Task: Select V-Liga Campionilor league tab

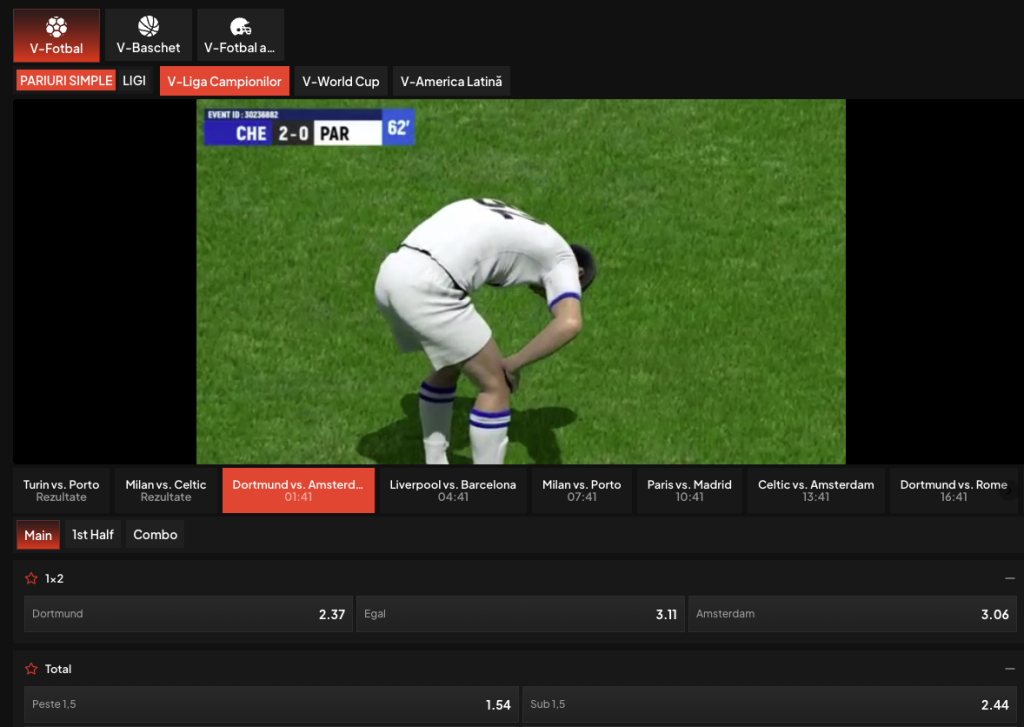Action: click(x=224, y=81)
